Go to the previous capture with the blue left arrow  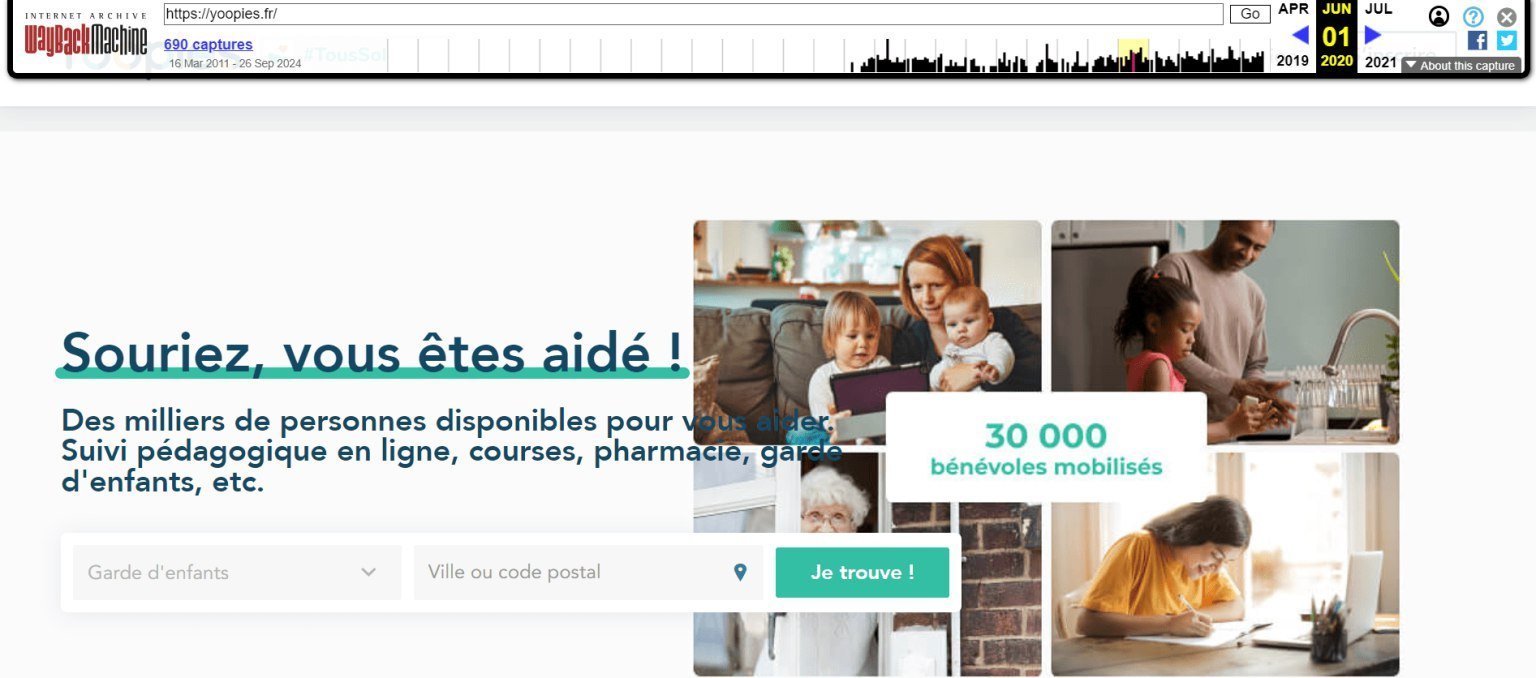point(1300,35)
